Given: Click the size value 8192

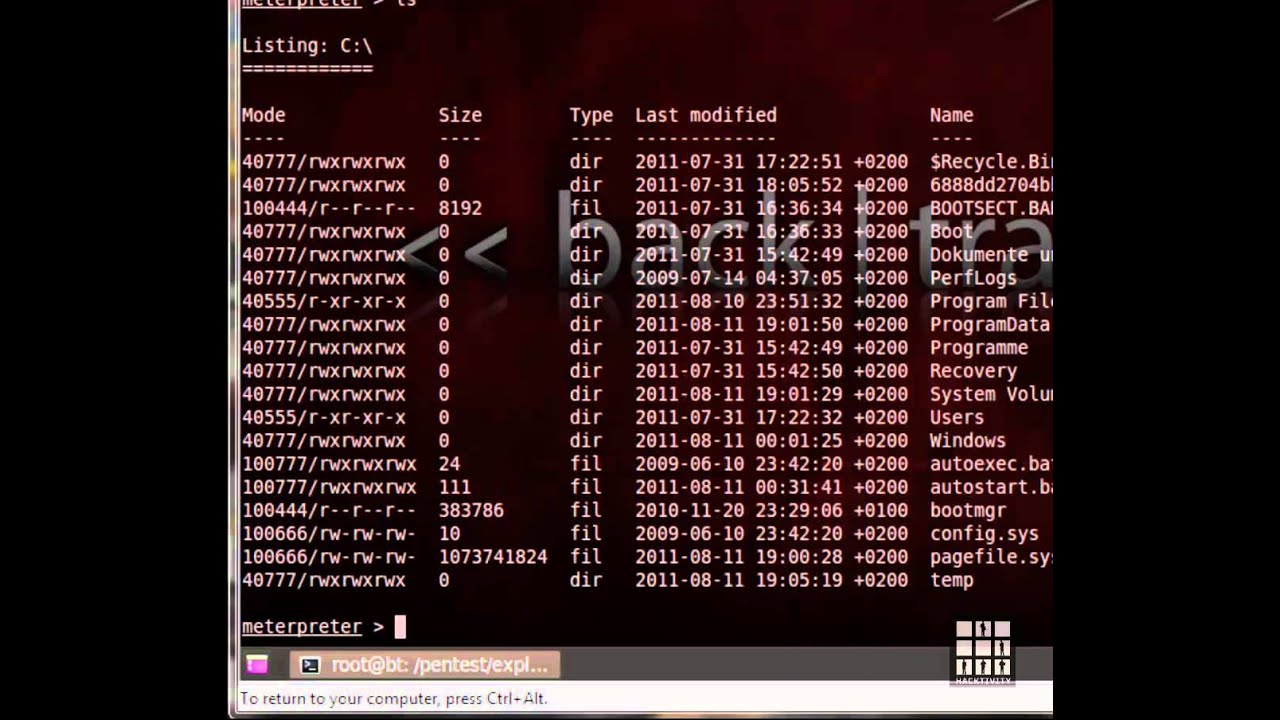Looking at the screenshot, I should pyautogui.click(x=460, y=208).
